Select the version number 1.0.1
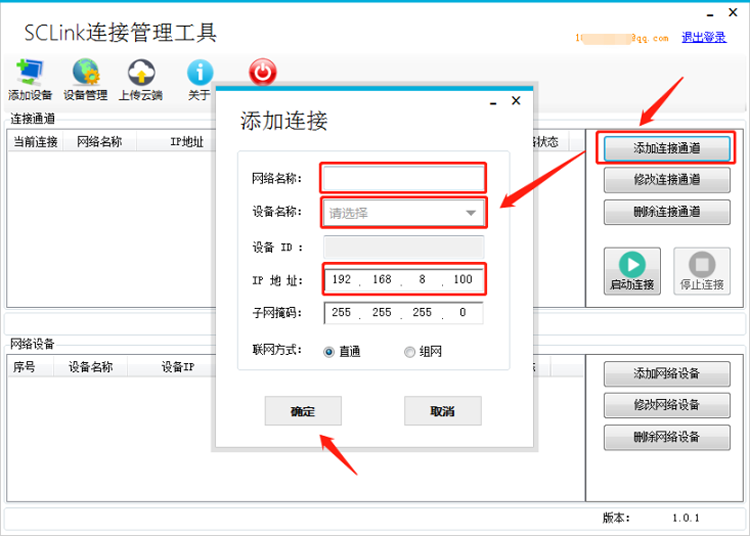The height and width of the screenshot is (536, 750). point(685,518)
